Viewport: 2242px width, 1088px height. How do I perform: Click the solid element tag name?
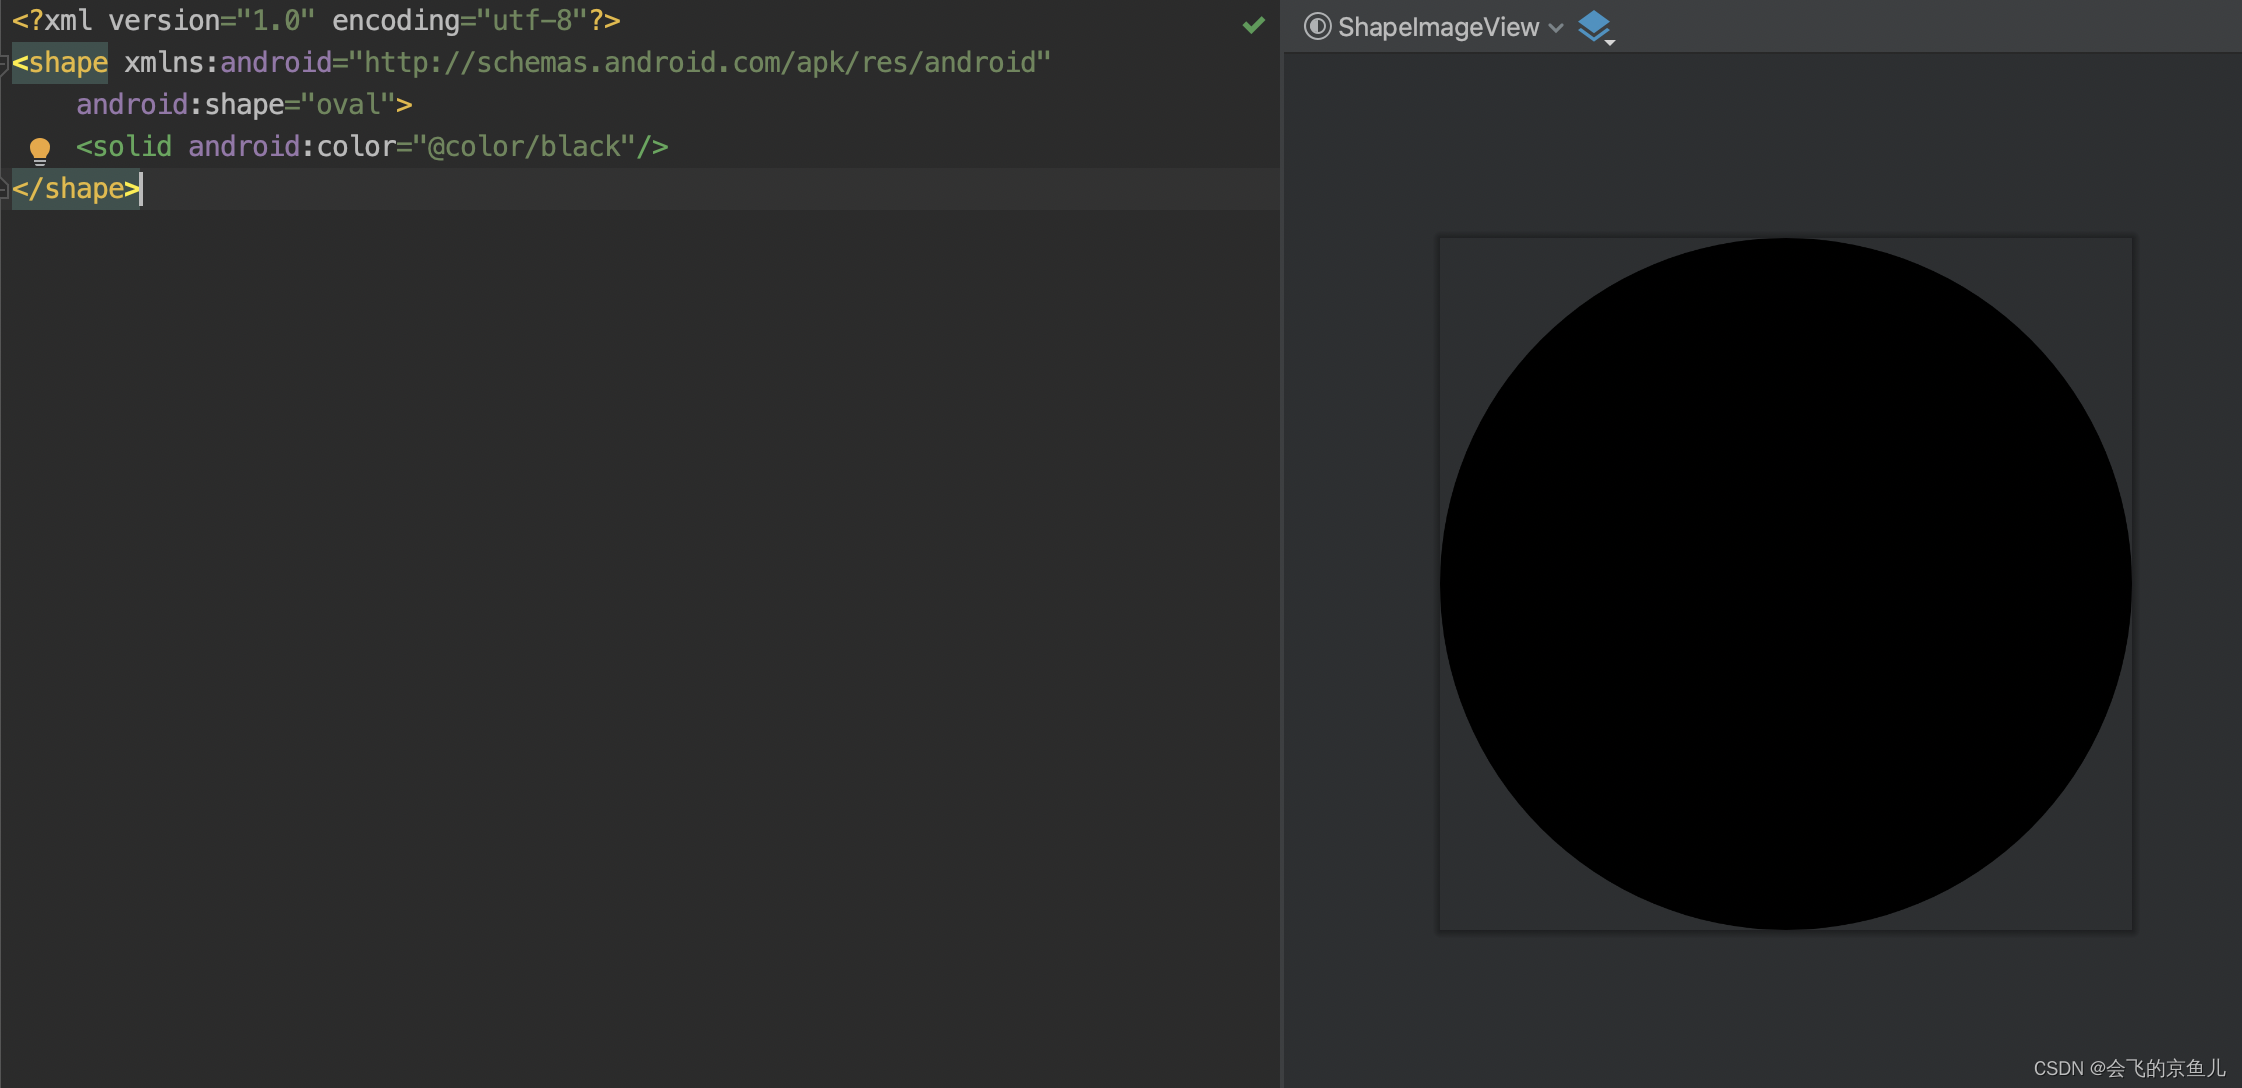click(x=130, y=147)
